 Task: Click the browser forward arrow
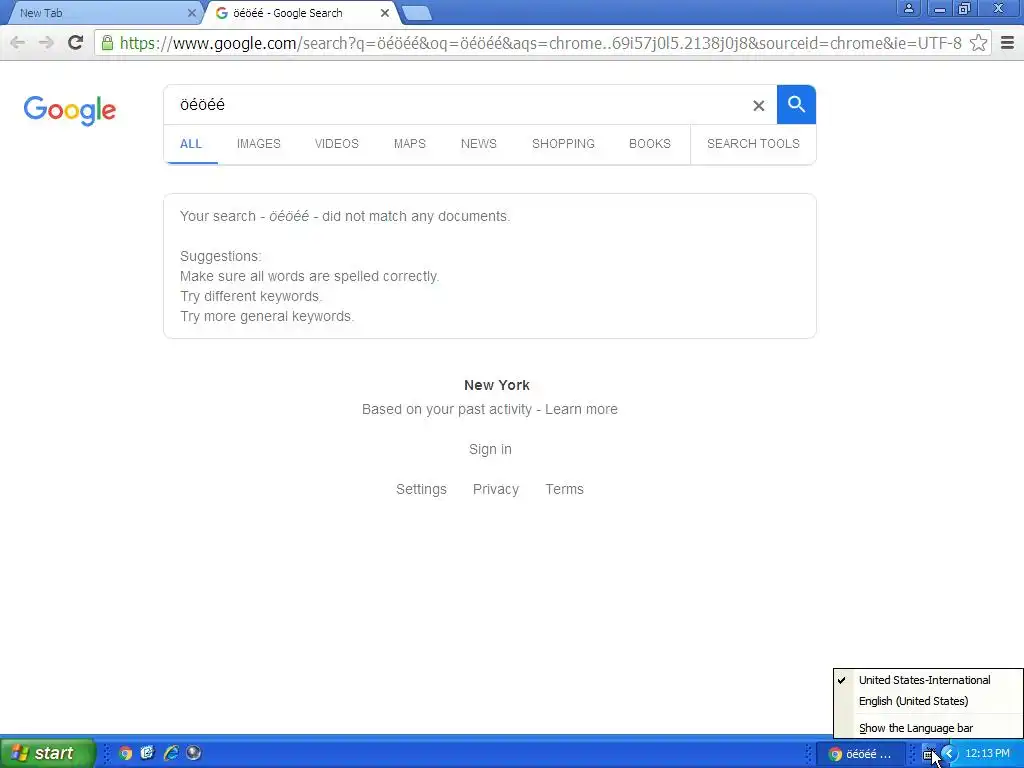(x=46, y=43)
